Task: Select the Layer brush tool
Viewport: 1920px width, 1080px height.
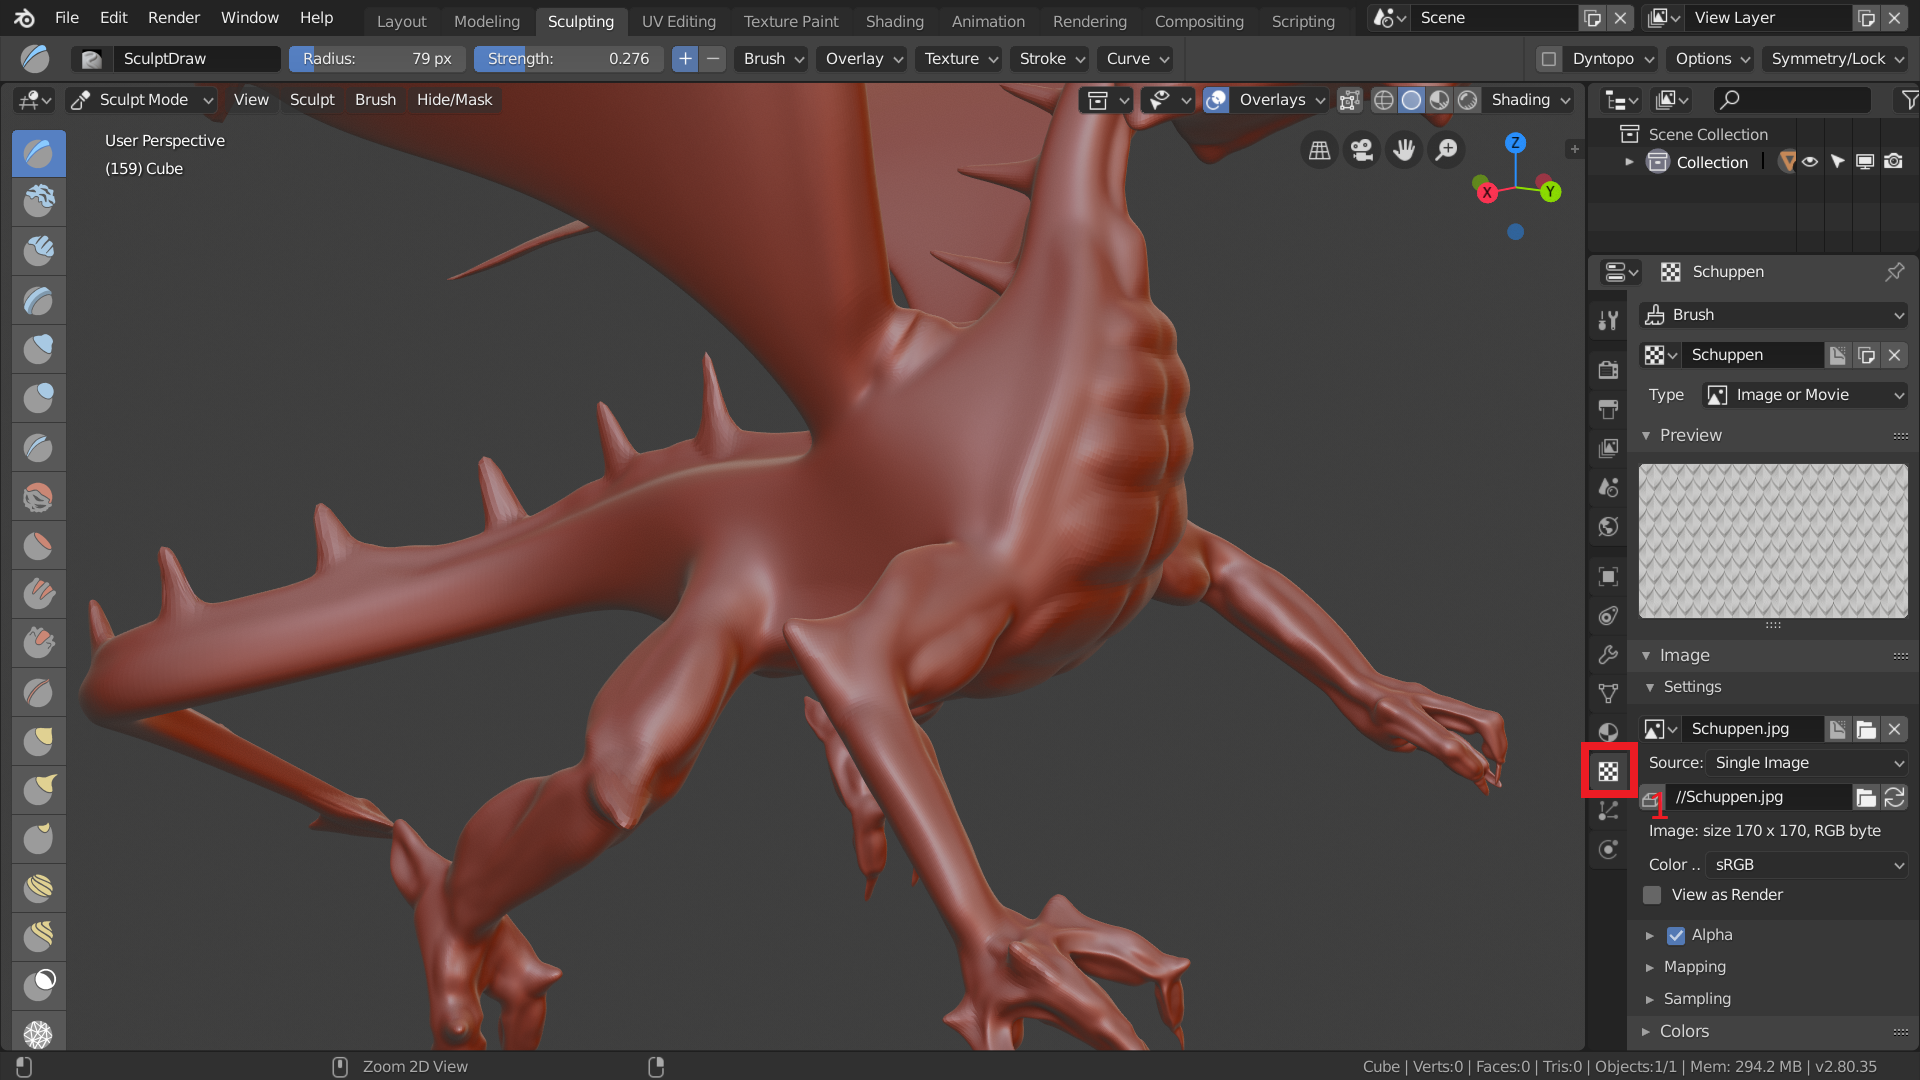Action: [x=39, y=300]
